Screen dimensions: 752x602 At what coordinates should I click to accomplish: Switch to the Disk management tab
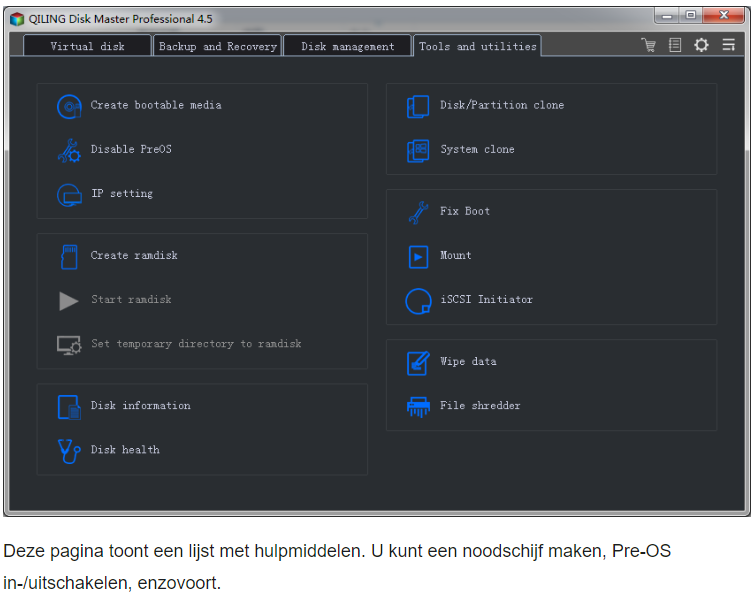click(x=348, y=46)
